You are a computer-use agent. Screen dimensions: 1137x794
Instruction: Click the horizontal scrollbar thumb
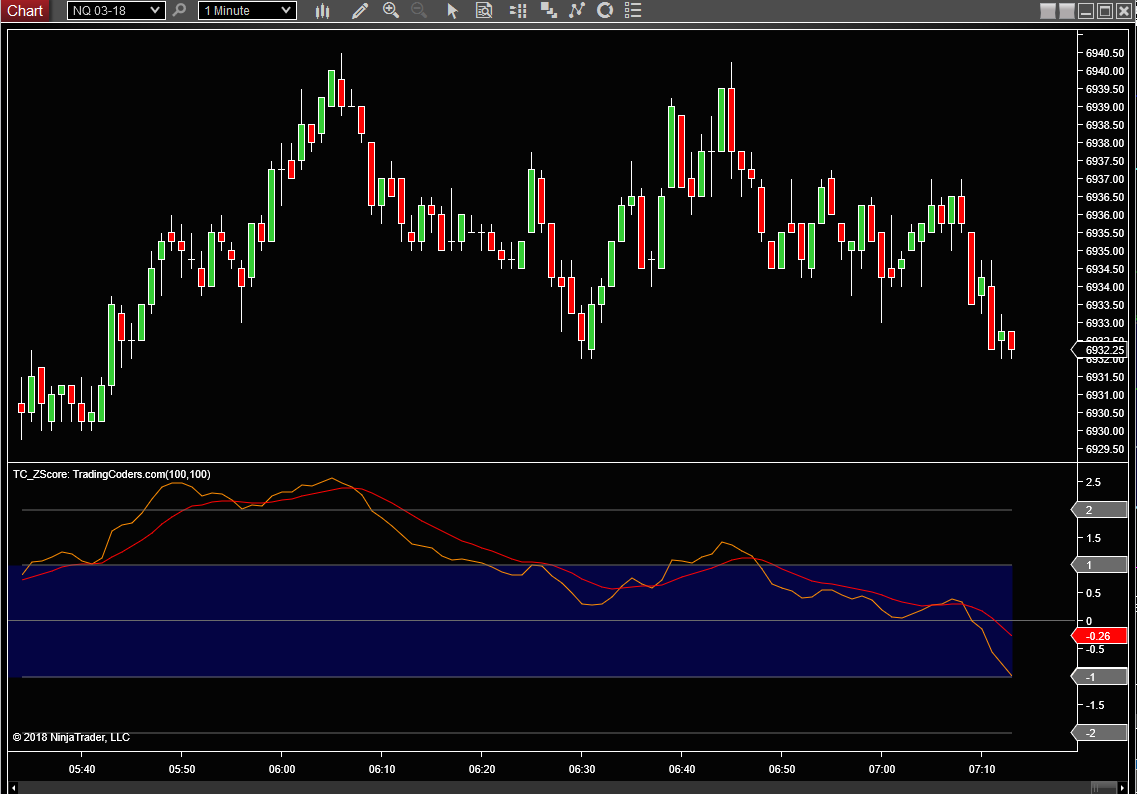pyautogui.click(x=1102, y=787)
